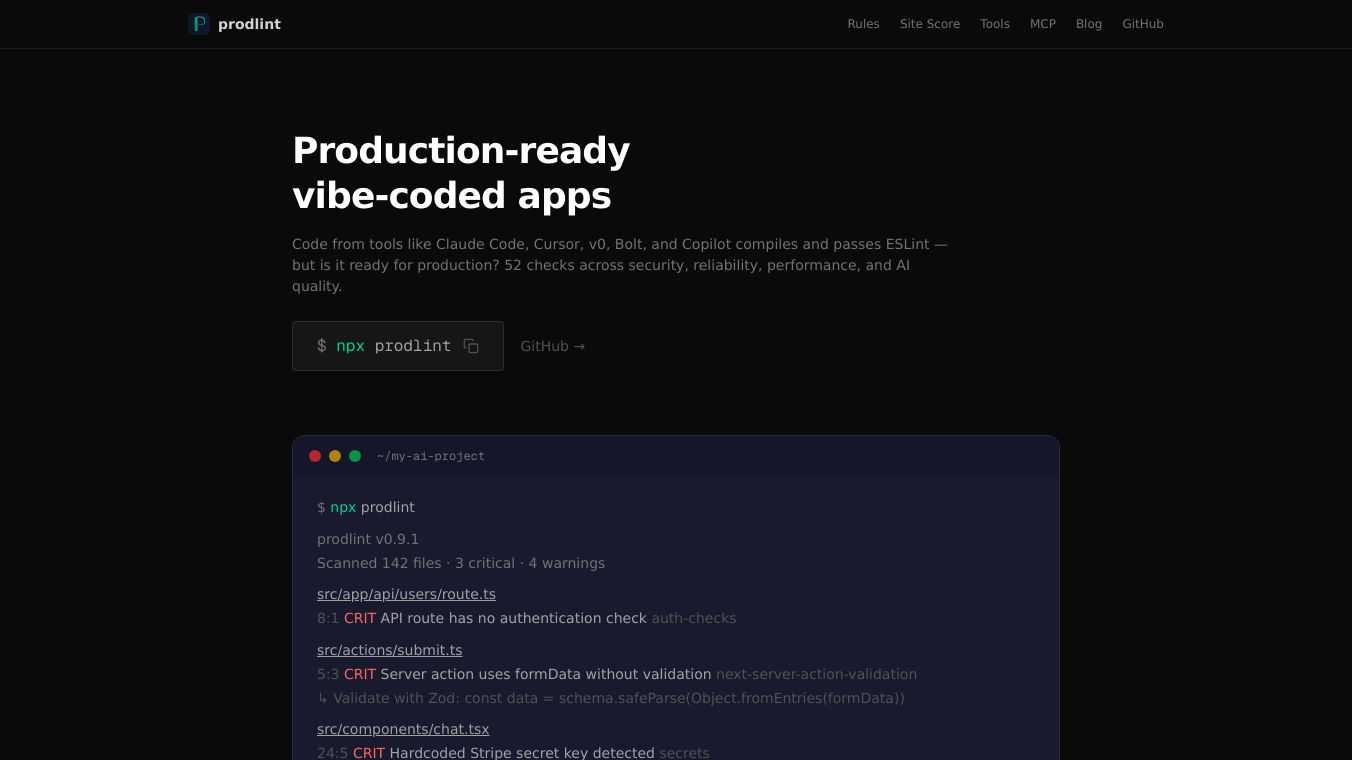Click the prodlint logo icon
Image resolution: width=1352 pixels, height=760 pixels.
199,24
